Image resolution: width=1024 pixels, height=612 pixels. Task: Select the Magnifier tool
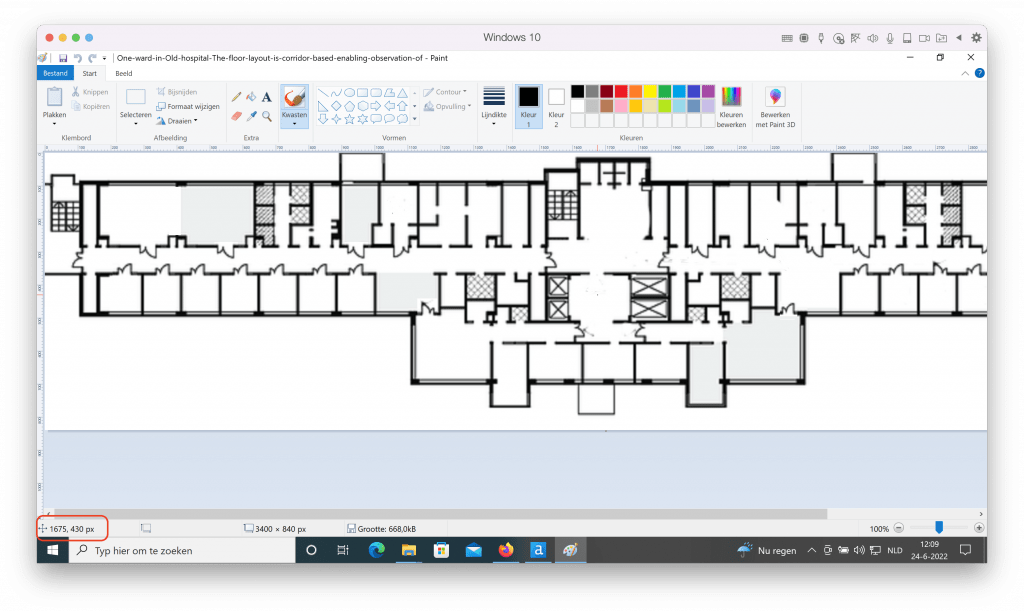tap(267, 116)
